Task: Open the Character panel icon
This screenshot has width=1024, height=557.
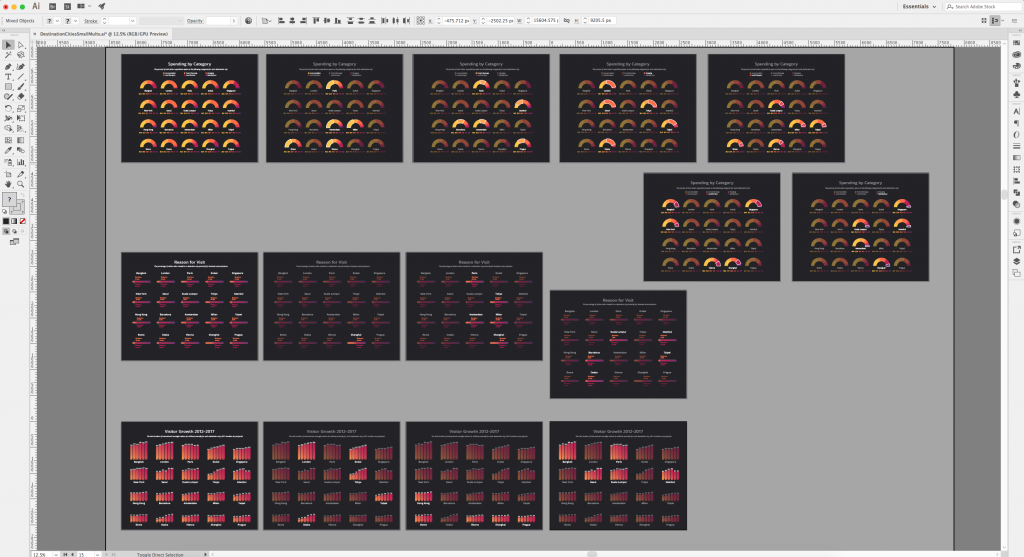Action: [x=1017, y=111]
